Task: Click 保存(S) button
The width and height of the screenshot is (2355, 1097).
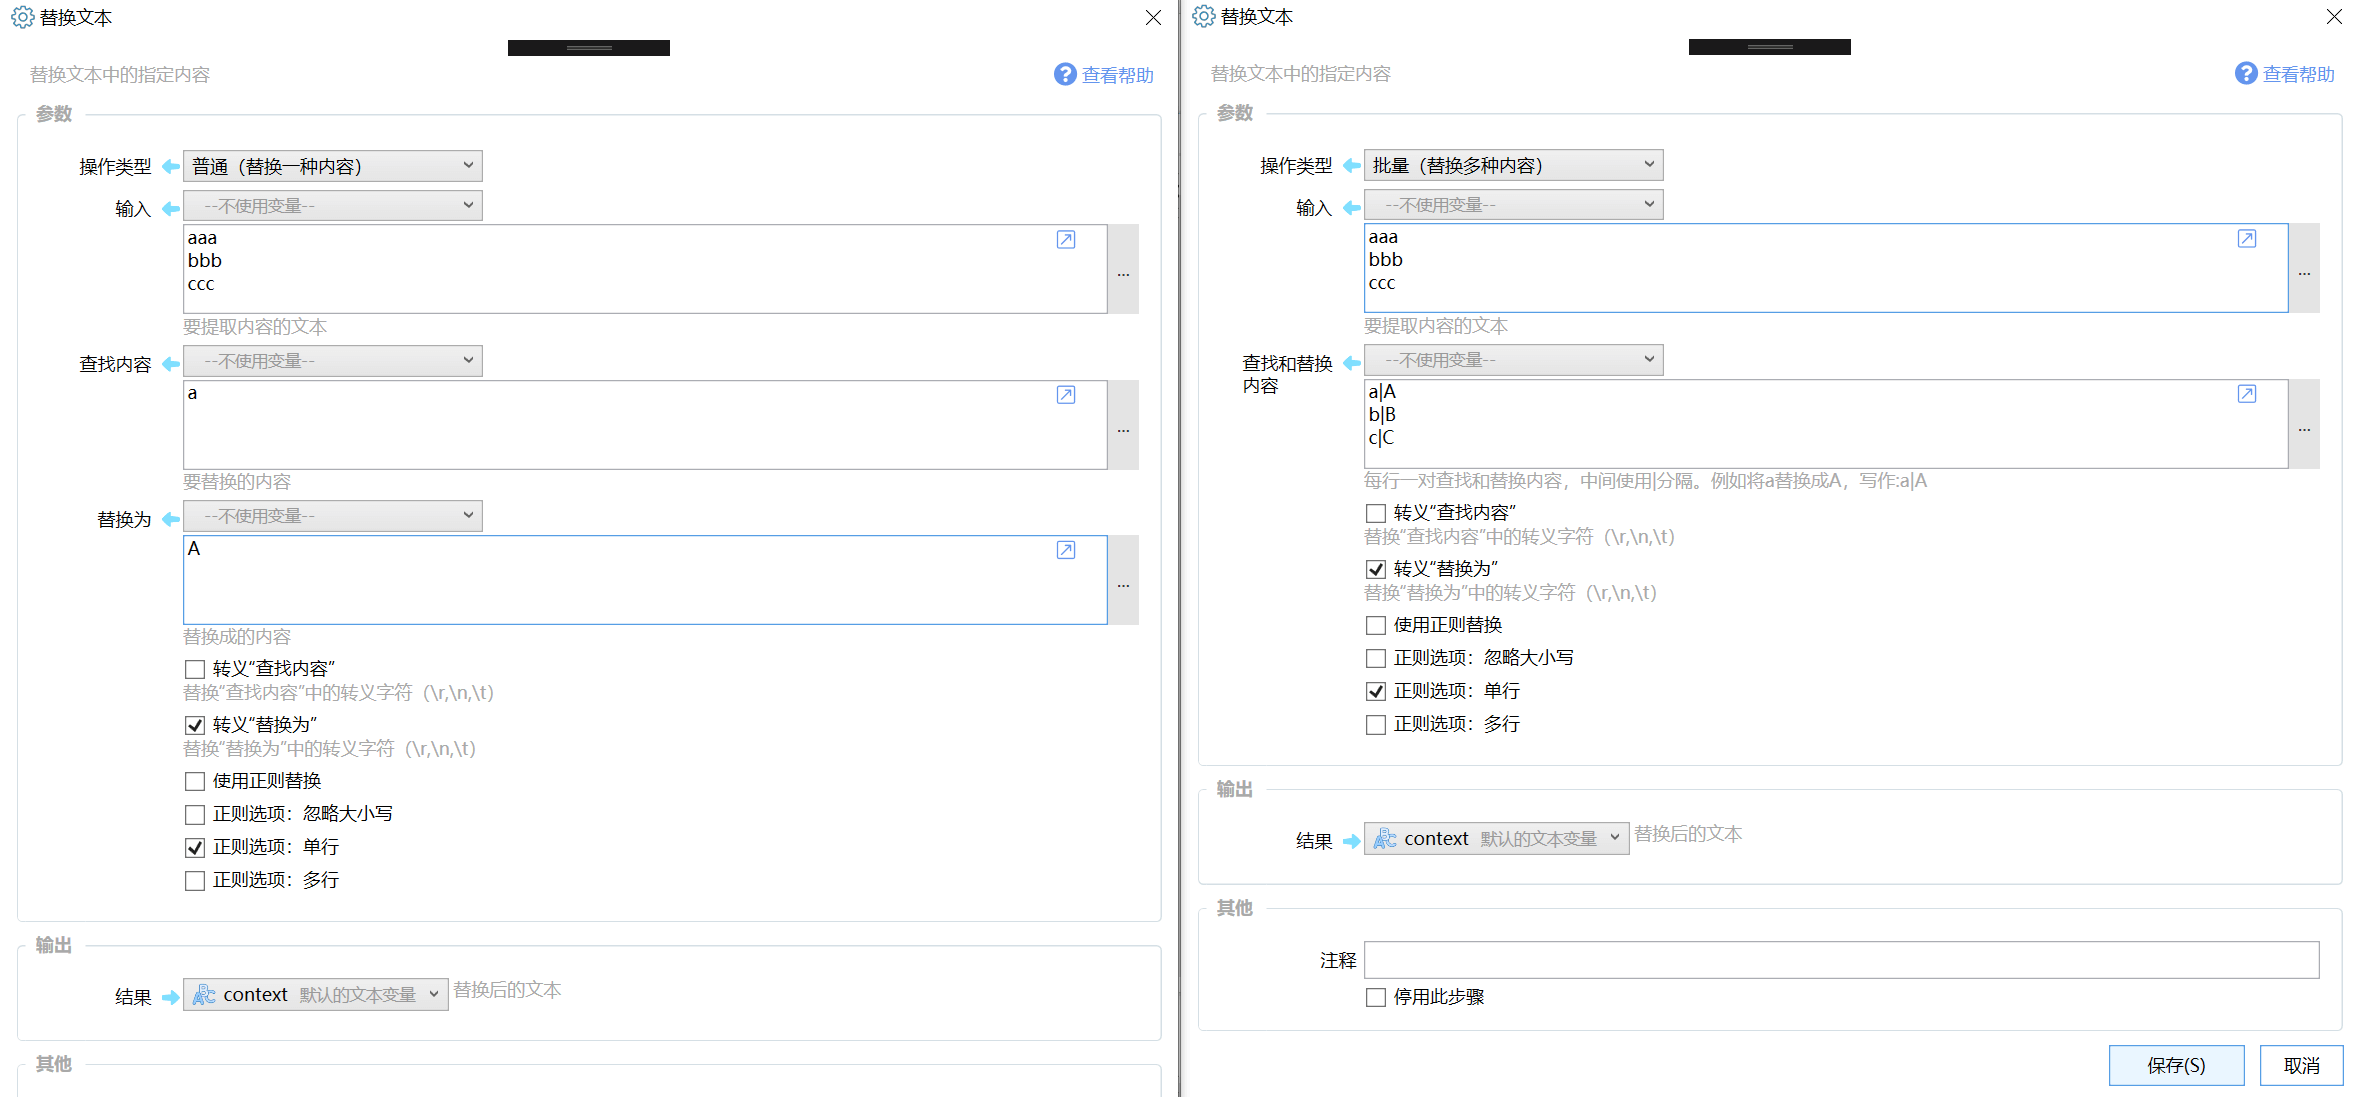Action: (x=2176, y=1065)
